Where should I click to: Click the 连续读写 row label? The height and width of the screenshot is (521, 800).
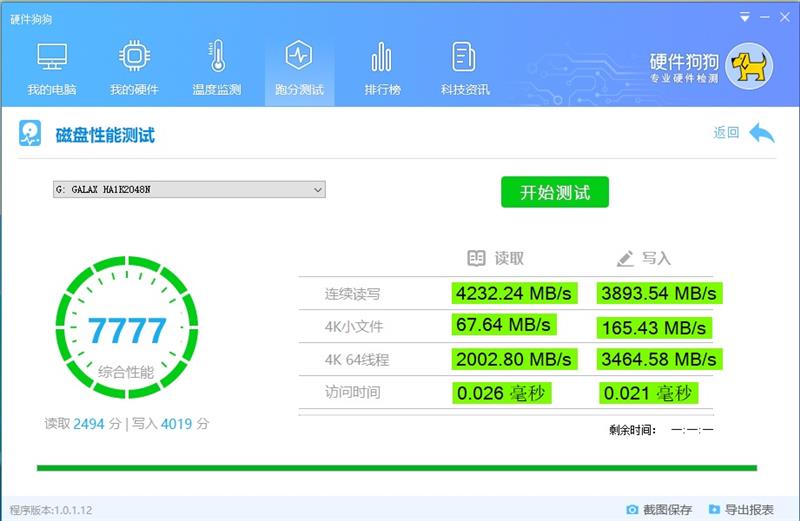pos(353,294)
